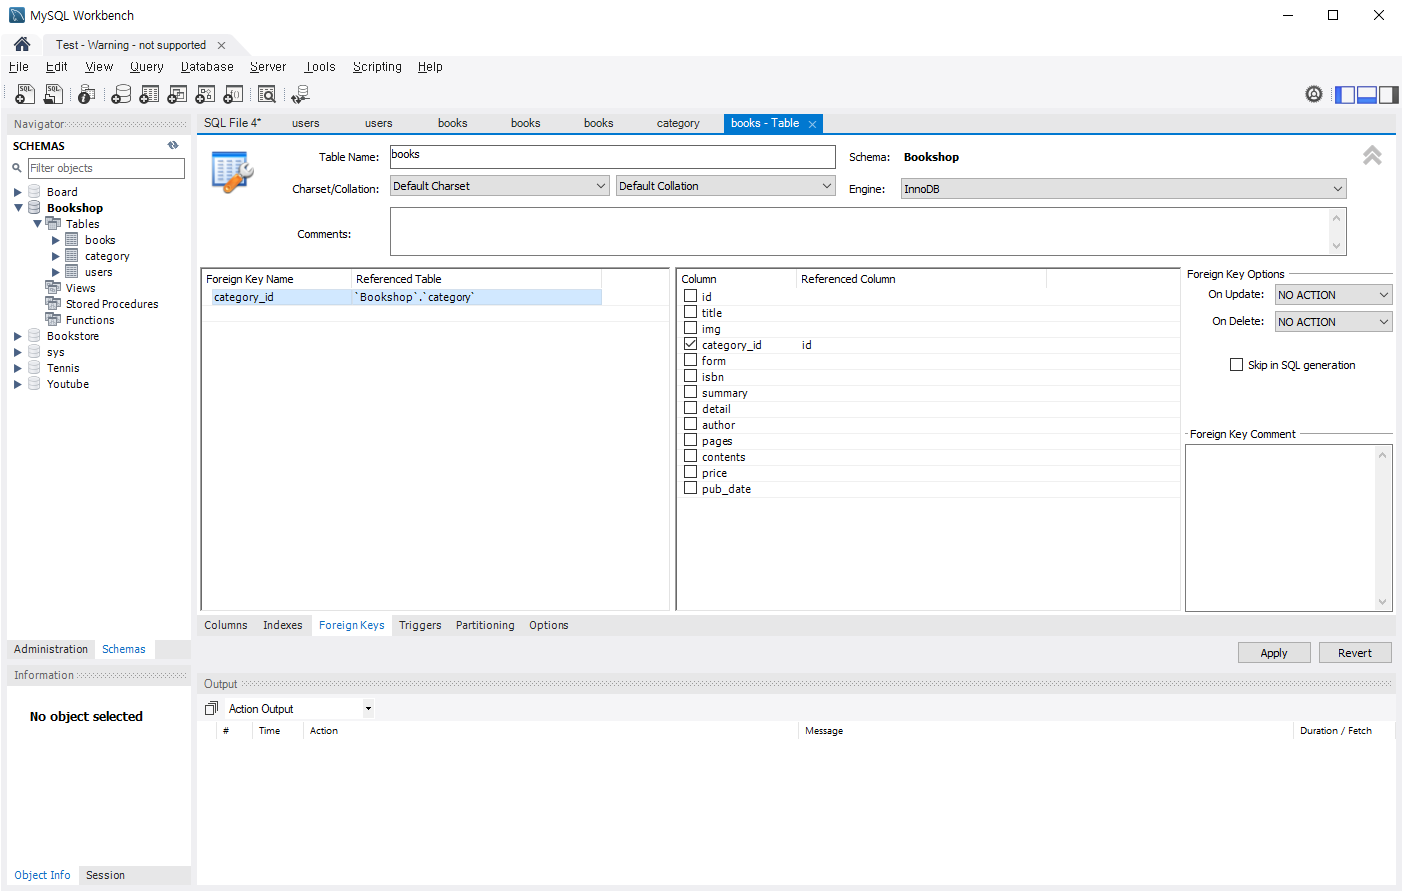Go to the Home screen tab icon

(22, 44)
